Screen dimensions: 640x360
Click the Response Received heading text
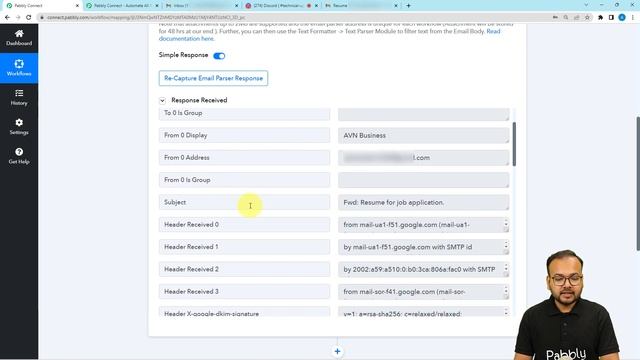199,100
